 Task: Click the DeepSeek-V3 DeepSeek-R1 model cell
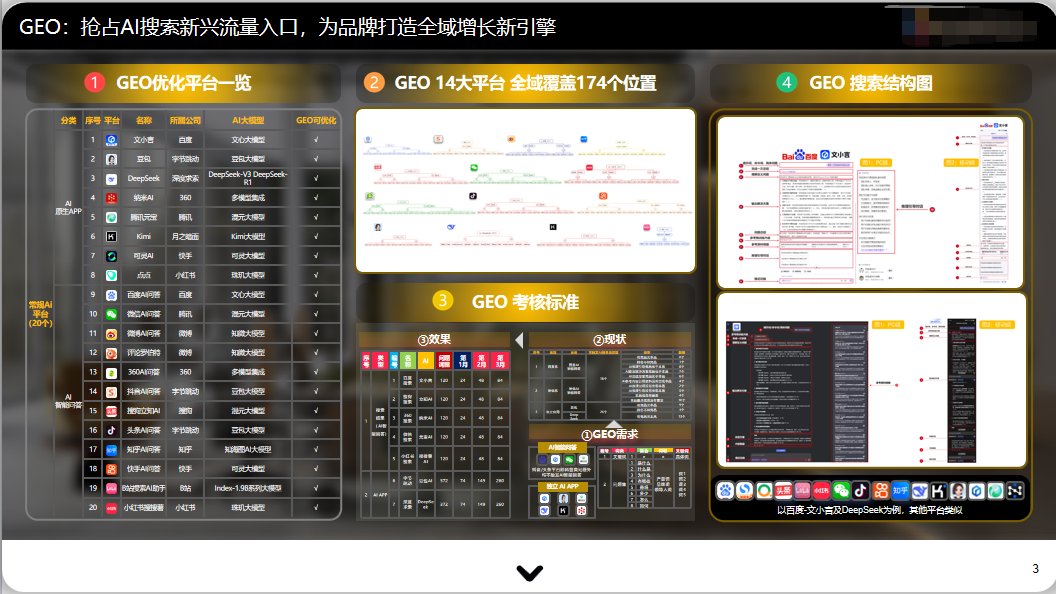coord(248,178)
